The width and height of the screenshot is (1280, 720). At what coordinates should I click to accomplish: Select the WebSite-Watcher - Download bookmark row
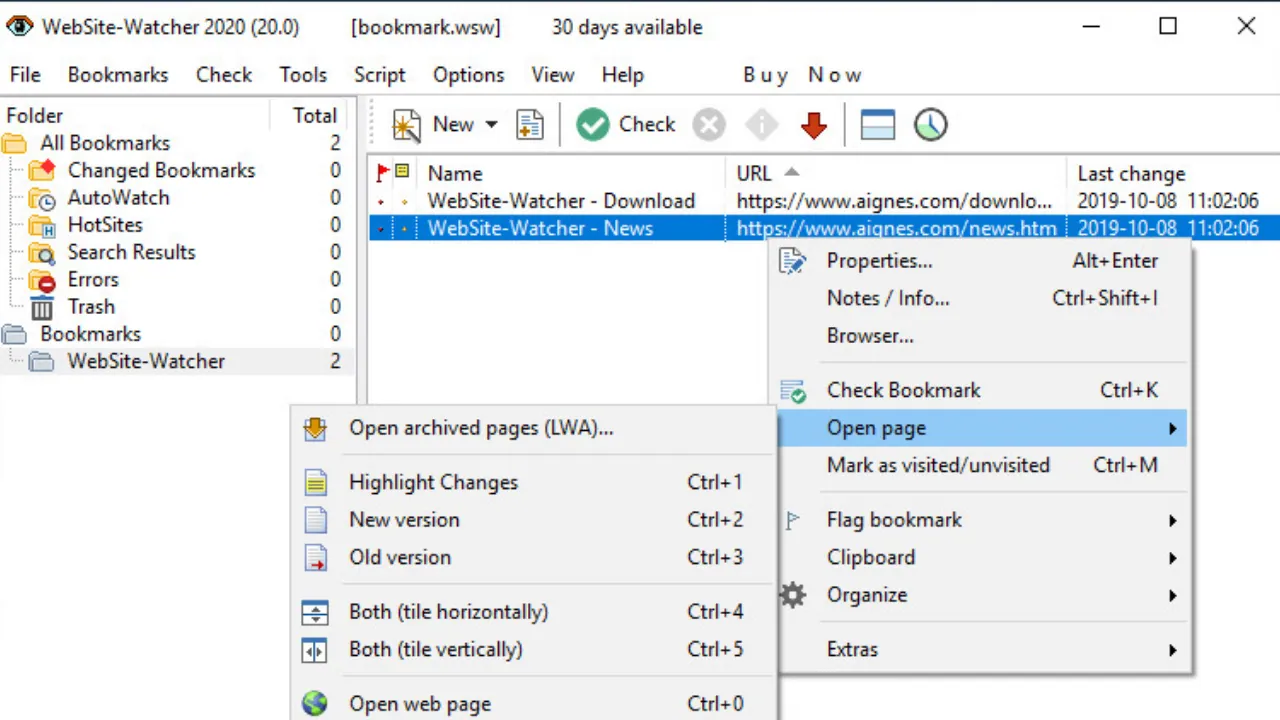[824, 201]
